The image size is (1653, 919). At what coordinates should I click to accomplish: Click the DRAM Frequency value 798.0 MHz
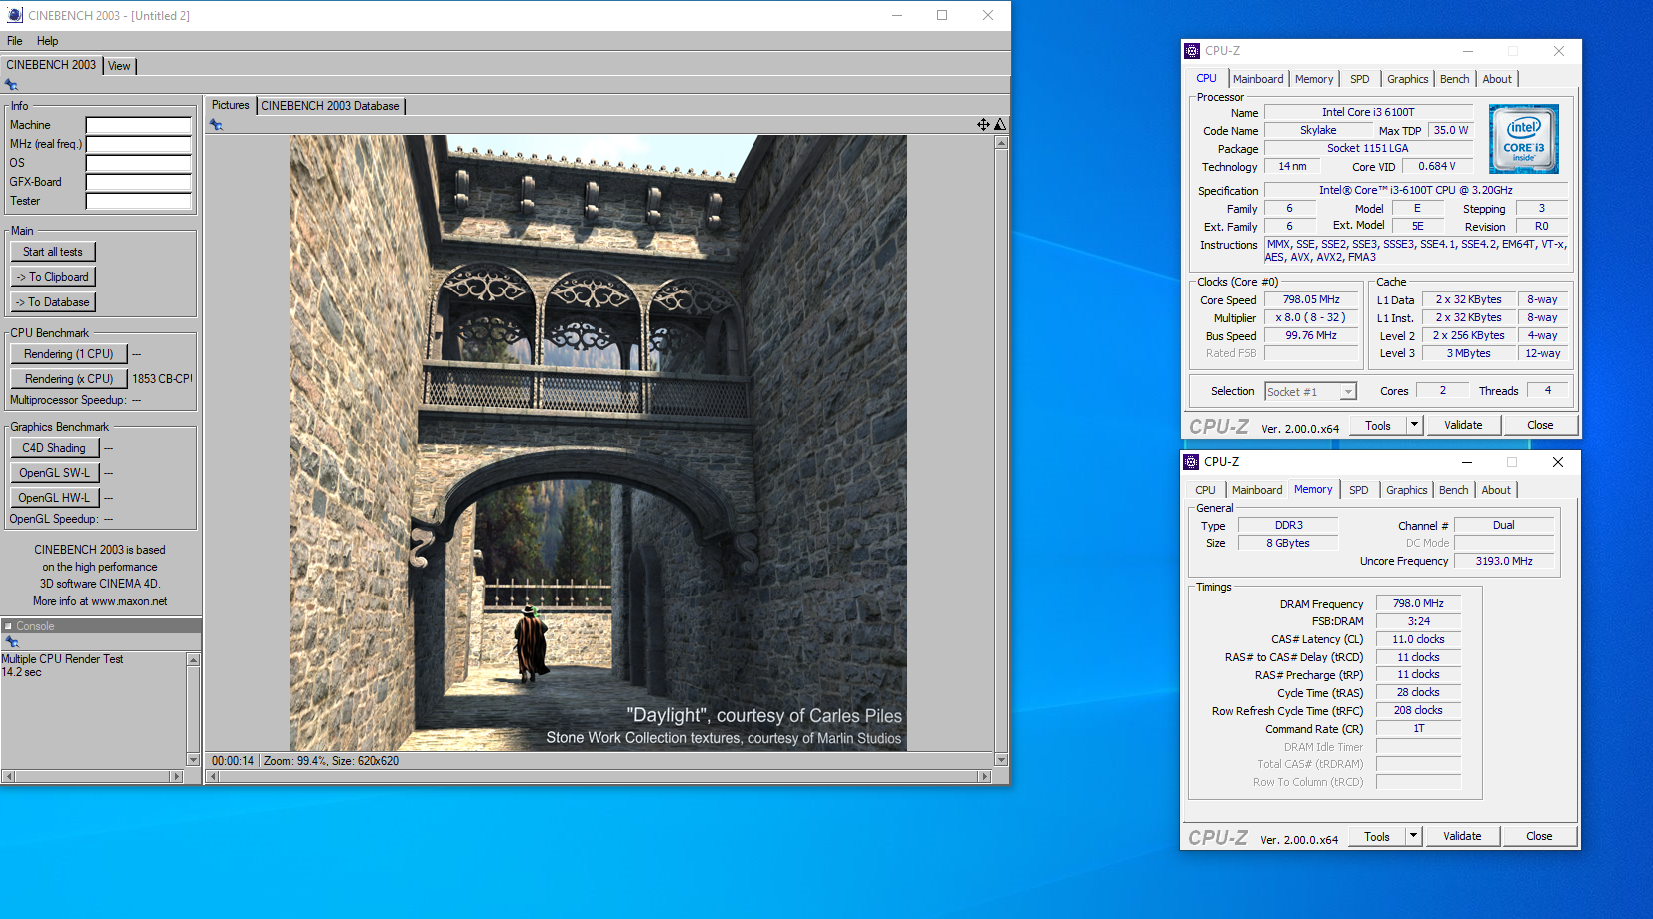pyautogui.click(x=1418, y=603)
